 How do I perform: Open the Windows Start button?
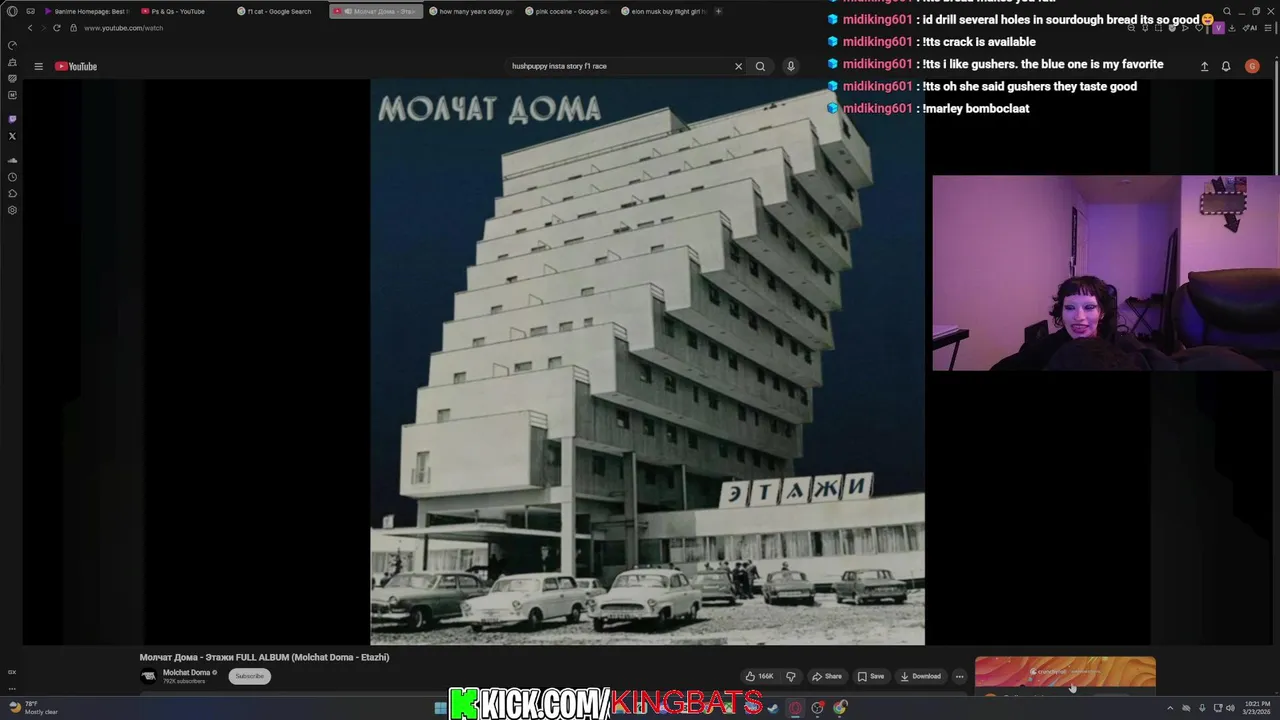[x=440, y=707]
